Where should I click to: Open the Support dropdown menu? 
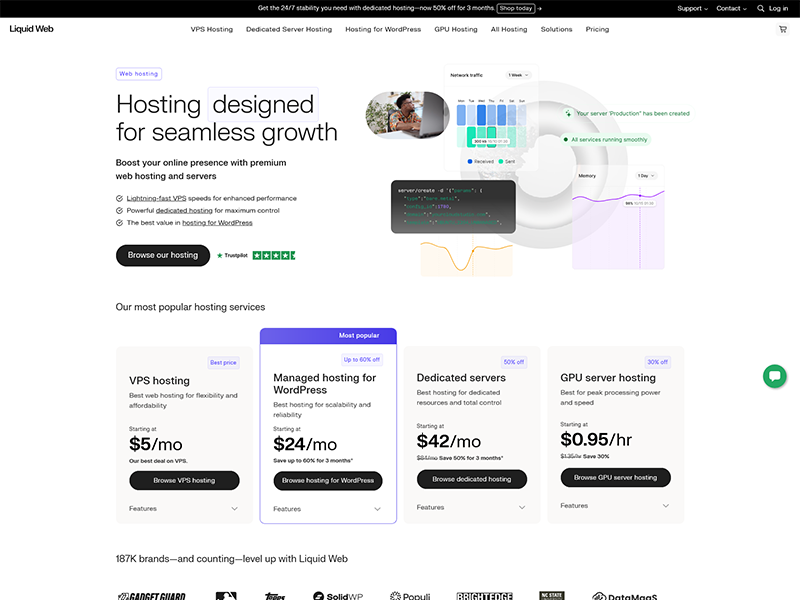click(692, 8)
